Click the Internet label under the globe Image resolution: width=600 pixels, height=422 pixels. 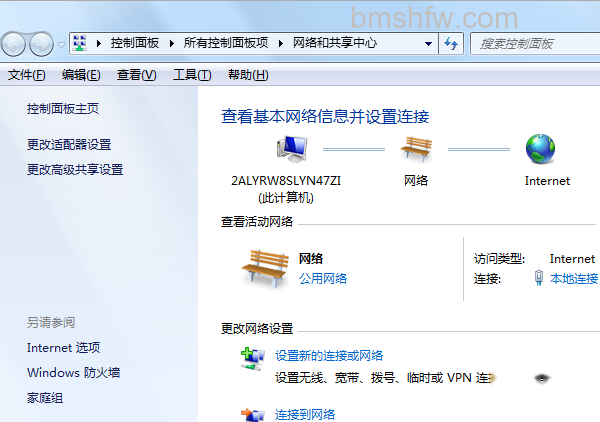pyautogui.click(x=547, y=181)
